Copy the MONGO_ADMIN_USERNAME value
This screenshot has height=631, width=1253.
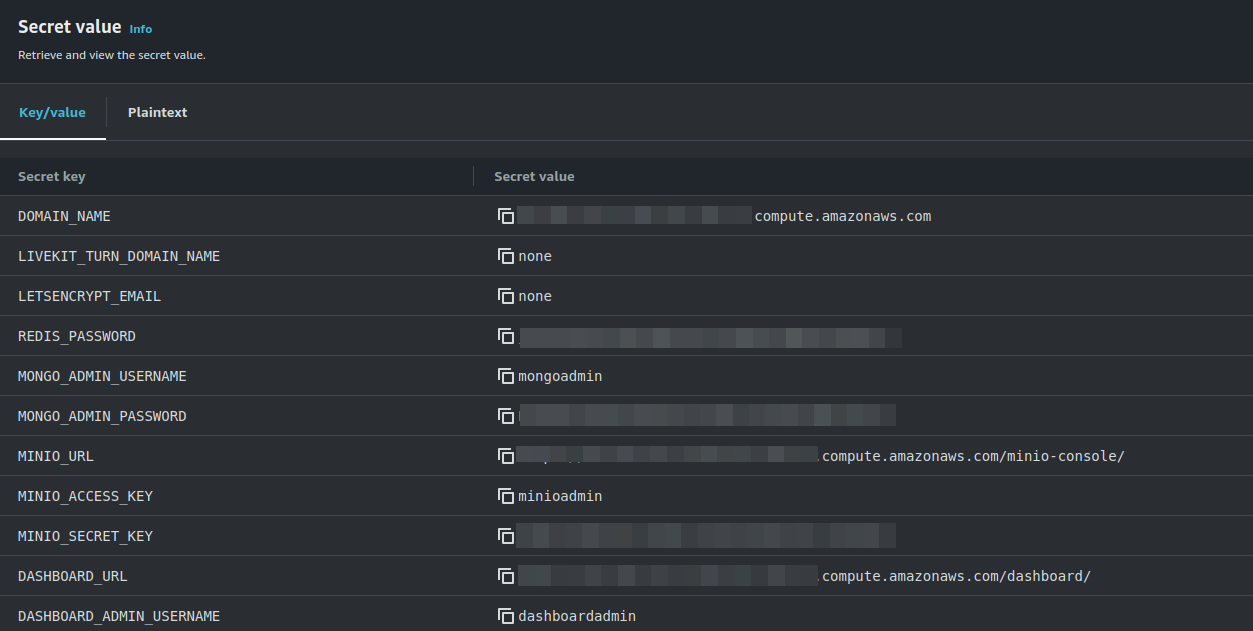506,376
